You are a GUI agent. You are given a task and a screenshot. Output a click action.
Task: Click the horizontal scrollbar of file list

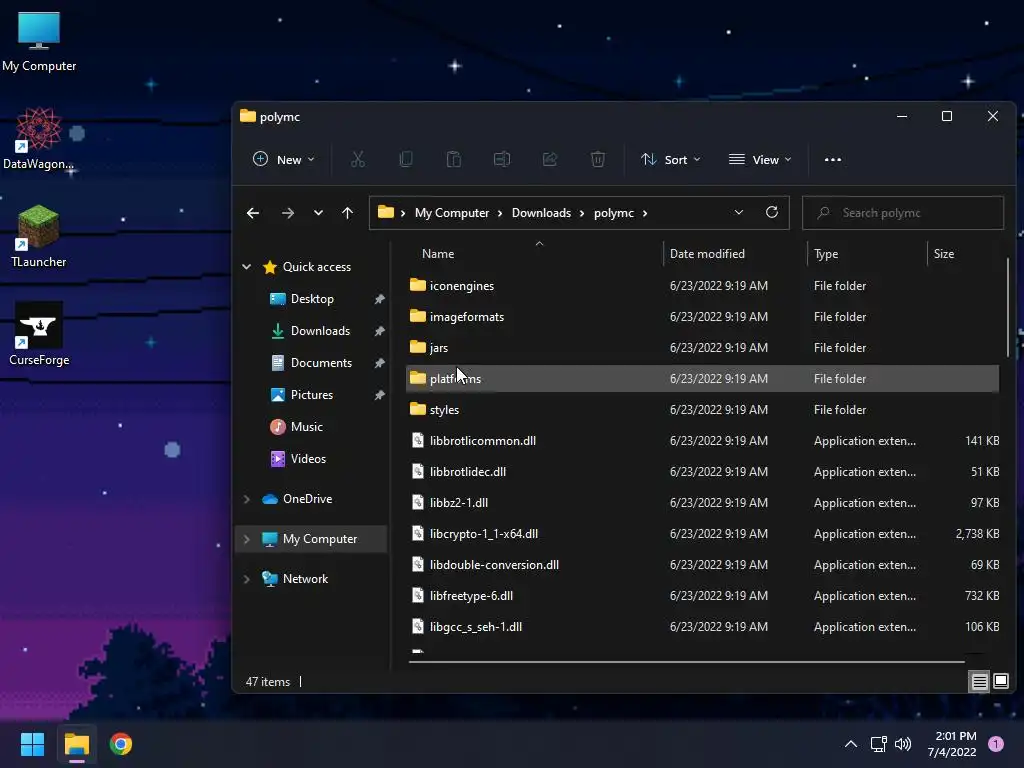click(686, 662)
